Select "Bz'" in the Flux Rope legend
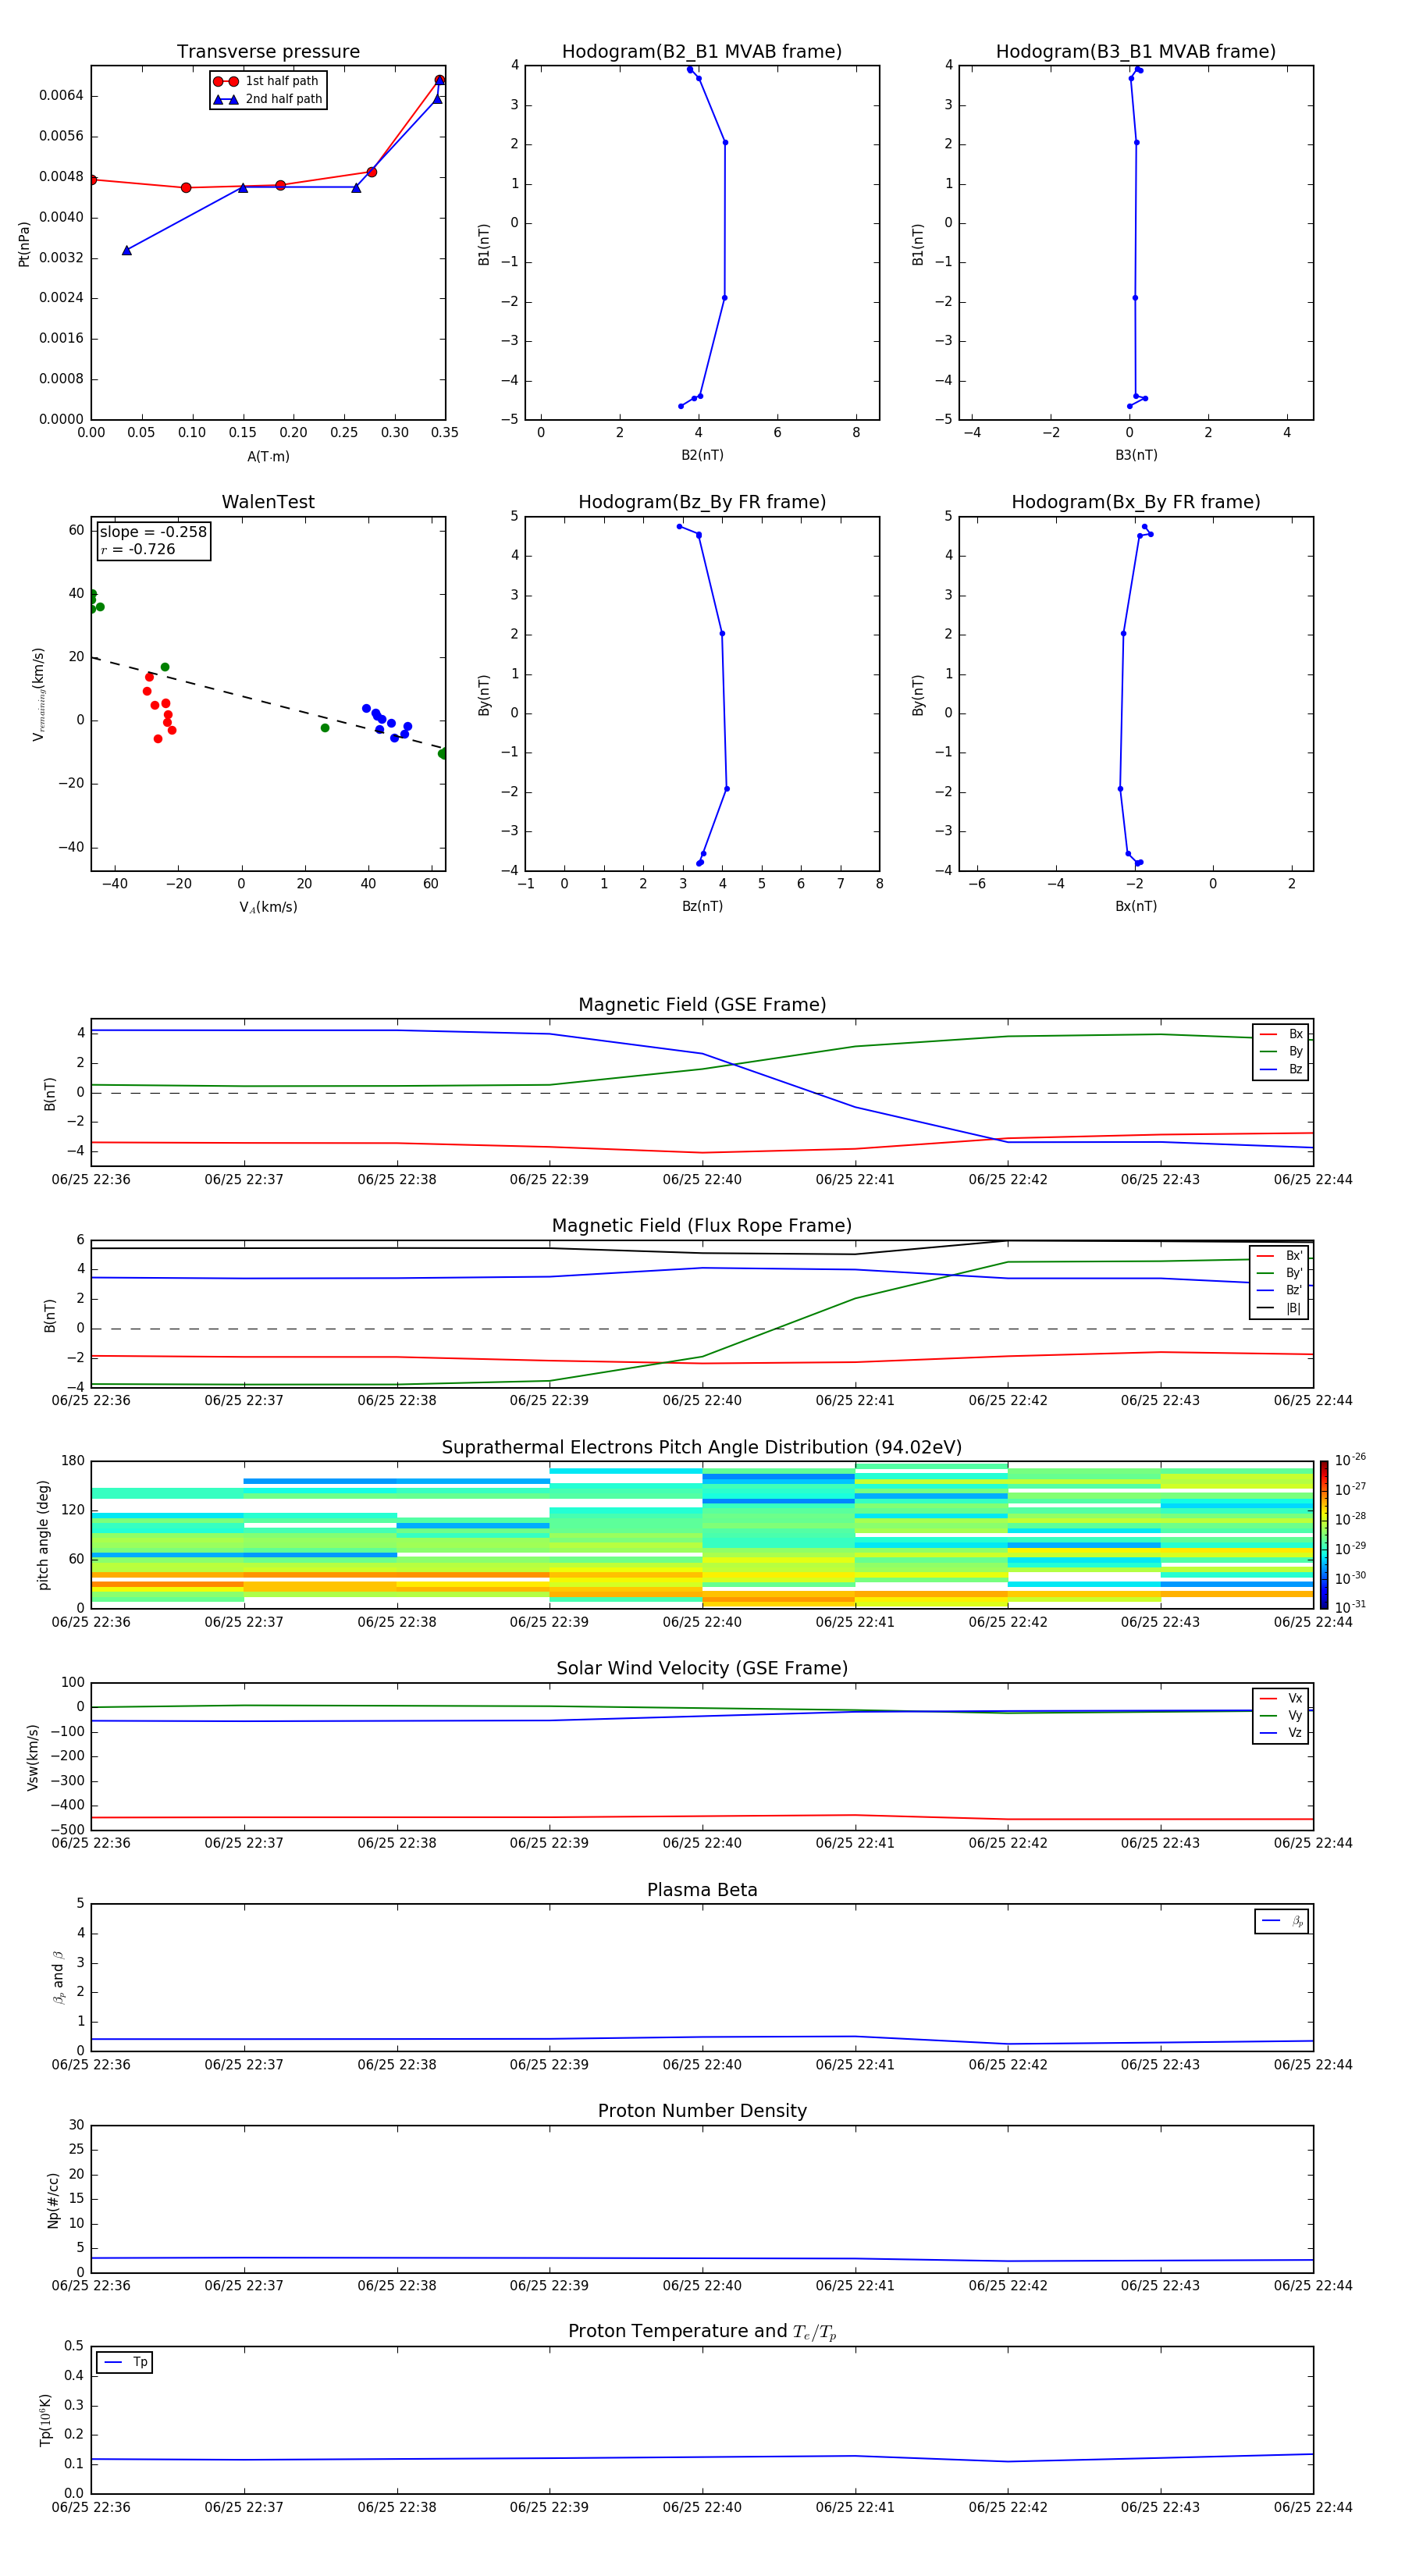The image size is (1405, 2576). click(x=1279, y=1290)
